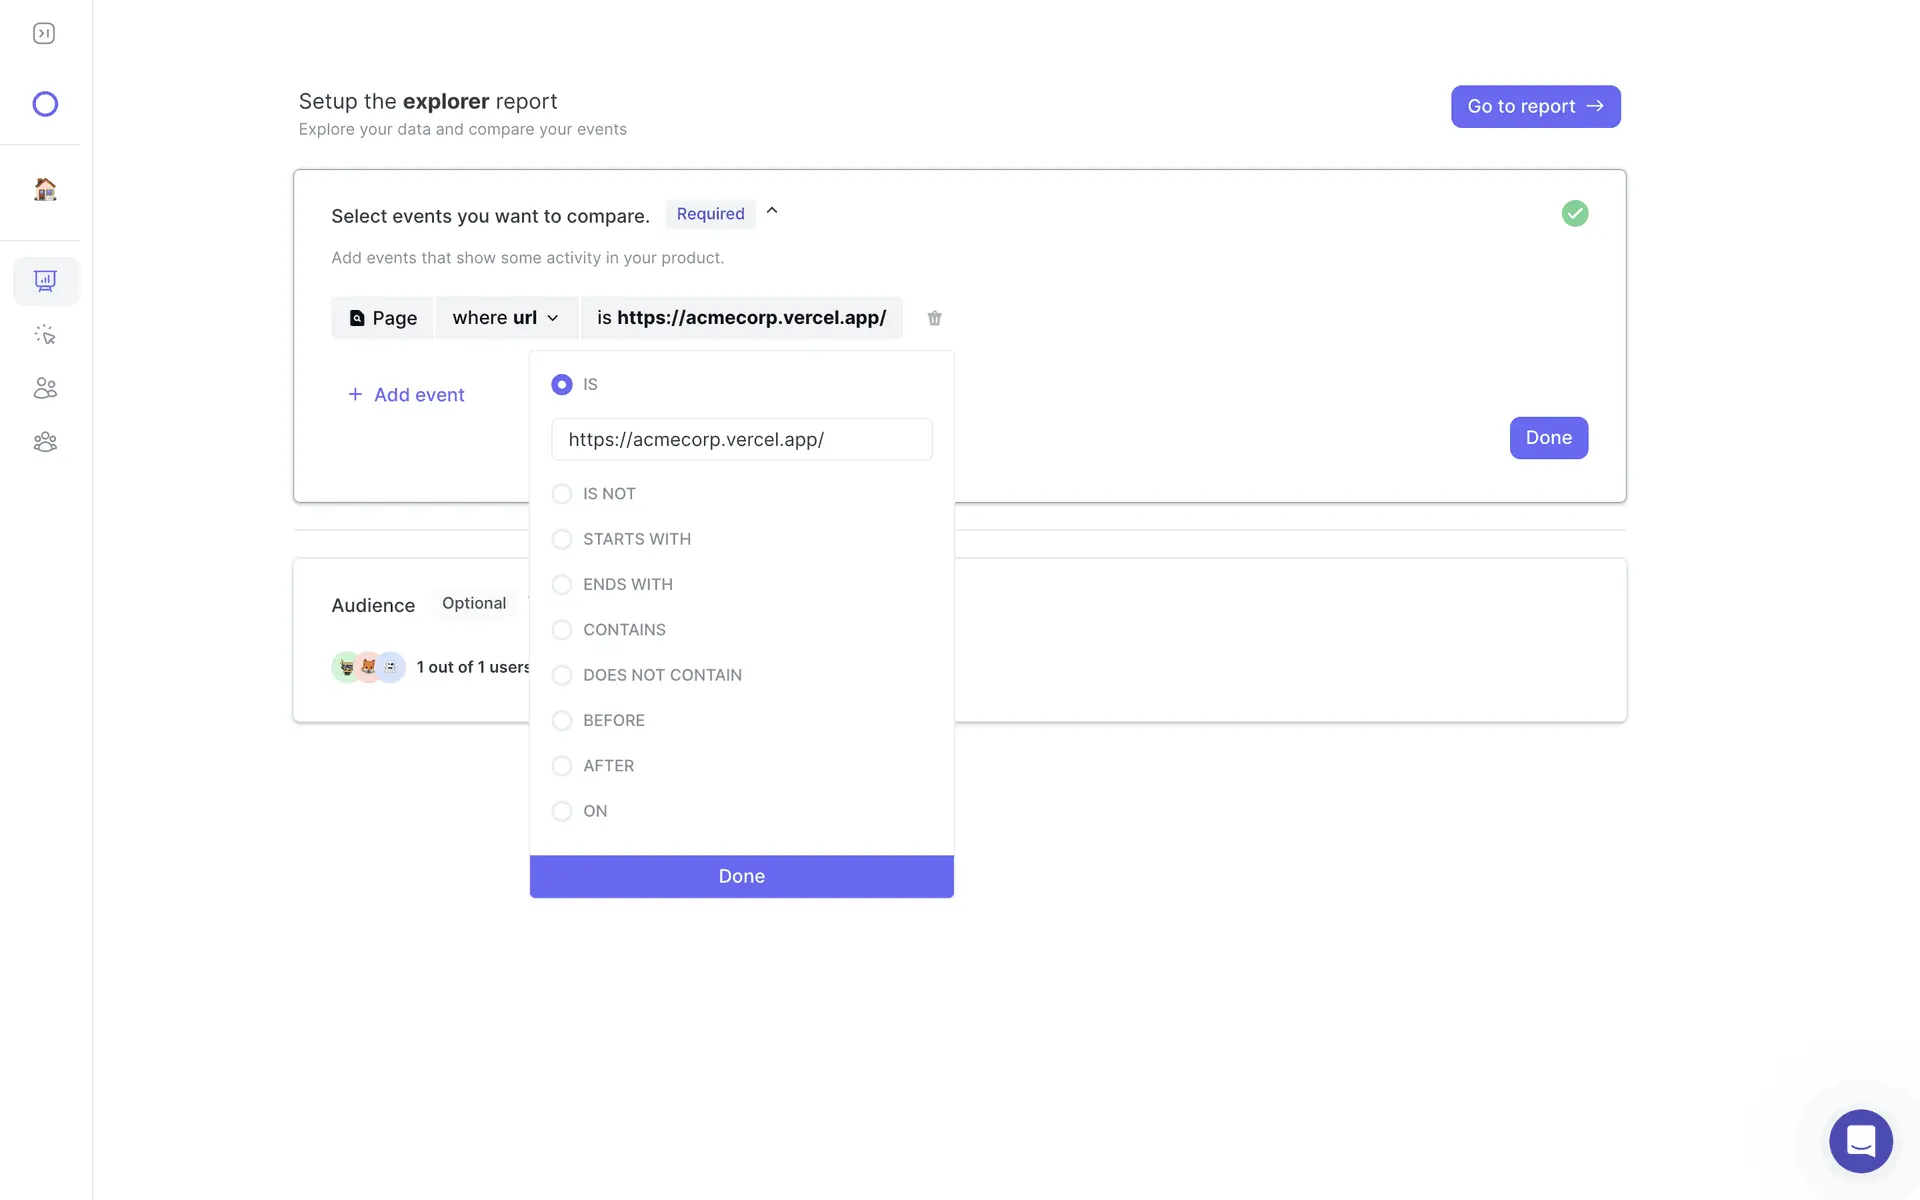Open the users icon in the sidebar
1920x1200 pixels.
click(45, 388)
